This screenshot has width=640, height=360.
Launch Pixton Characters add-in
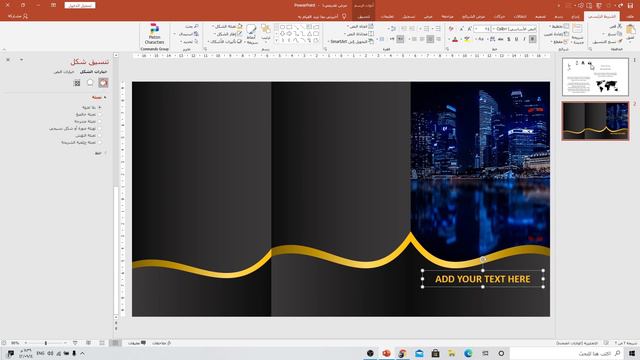click(154, 34)
